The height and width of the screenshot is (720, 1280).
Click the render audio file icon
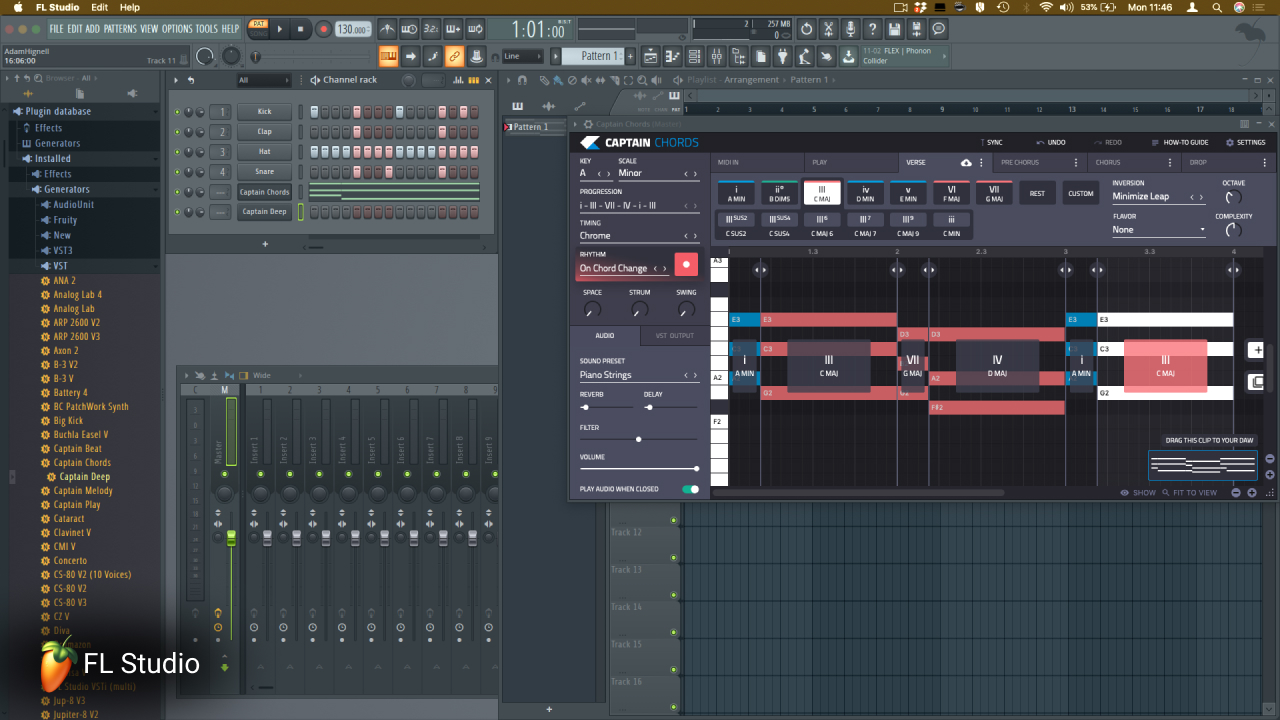tap(917, 29)
